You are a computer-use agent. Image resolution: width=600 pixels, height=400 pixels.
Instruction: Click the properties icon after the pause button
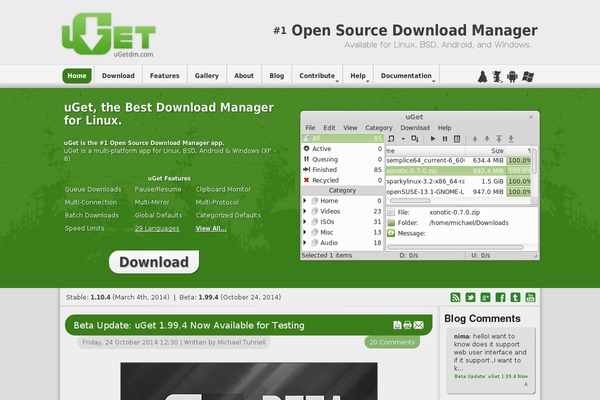[x=457, y=139]
